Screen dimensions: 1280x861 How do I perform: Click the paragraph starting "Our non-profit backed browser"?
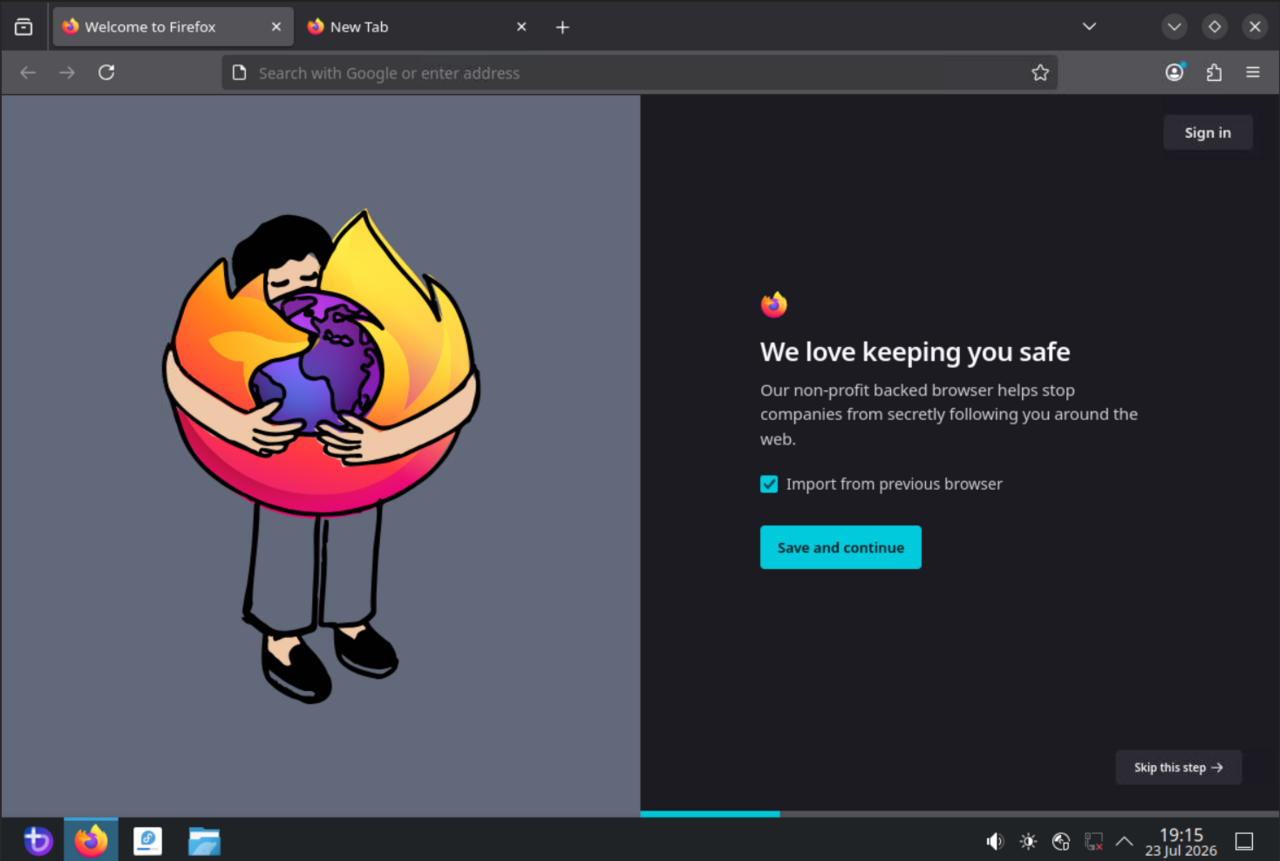coord(949,414)
